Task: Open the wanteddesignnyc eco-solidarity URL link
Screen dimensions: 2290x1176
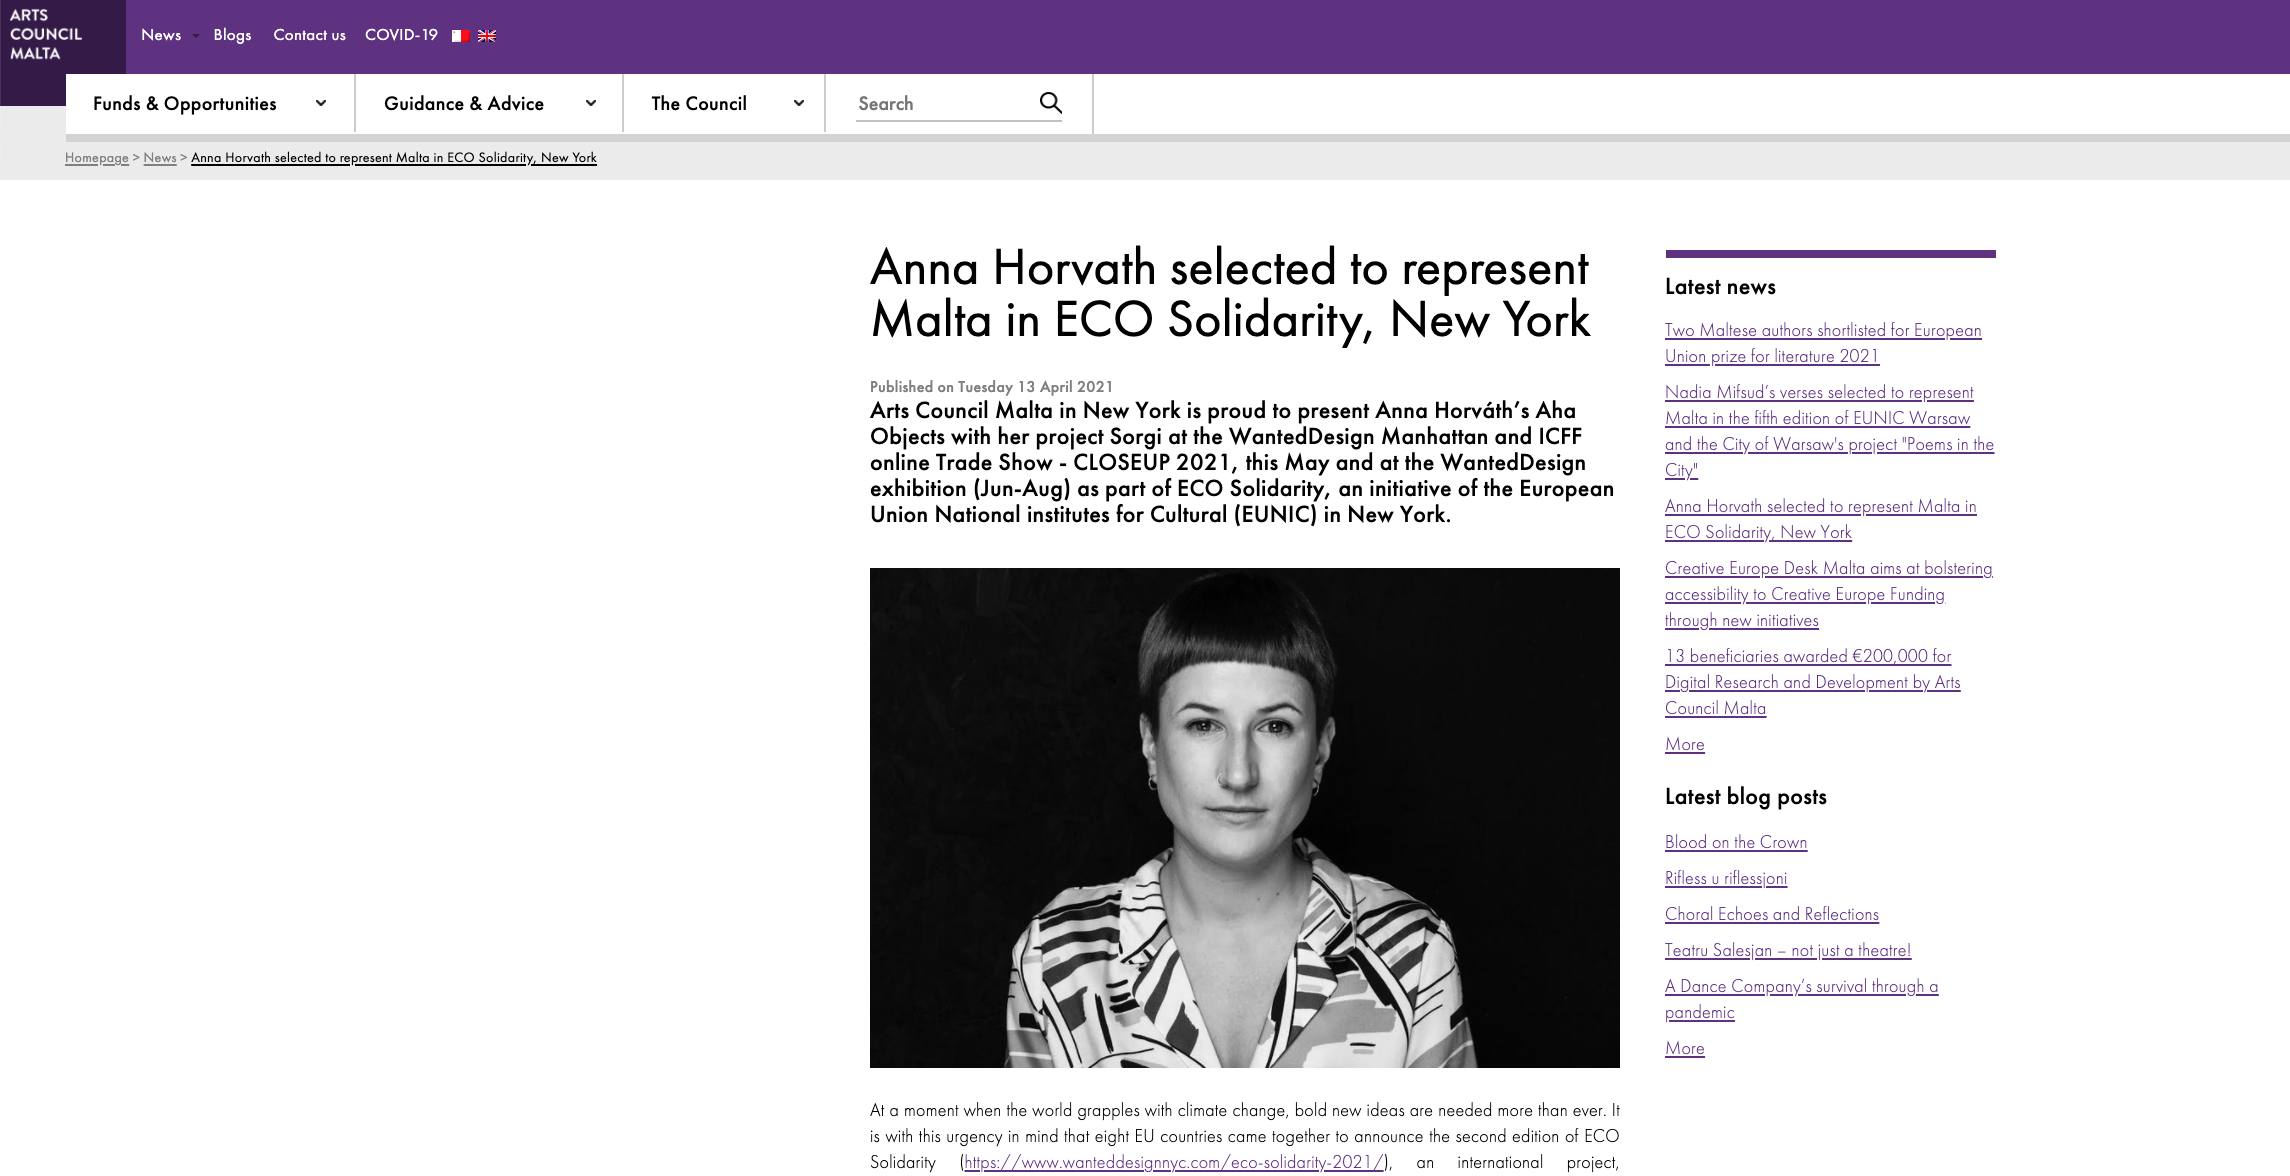Action: [1174, 1162]
